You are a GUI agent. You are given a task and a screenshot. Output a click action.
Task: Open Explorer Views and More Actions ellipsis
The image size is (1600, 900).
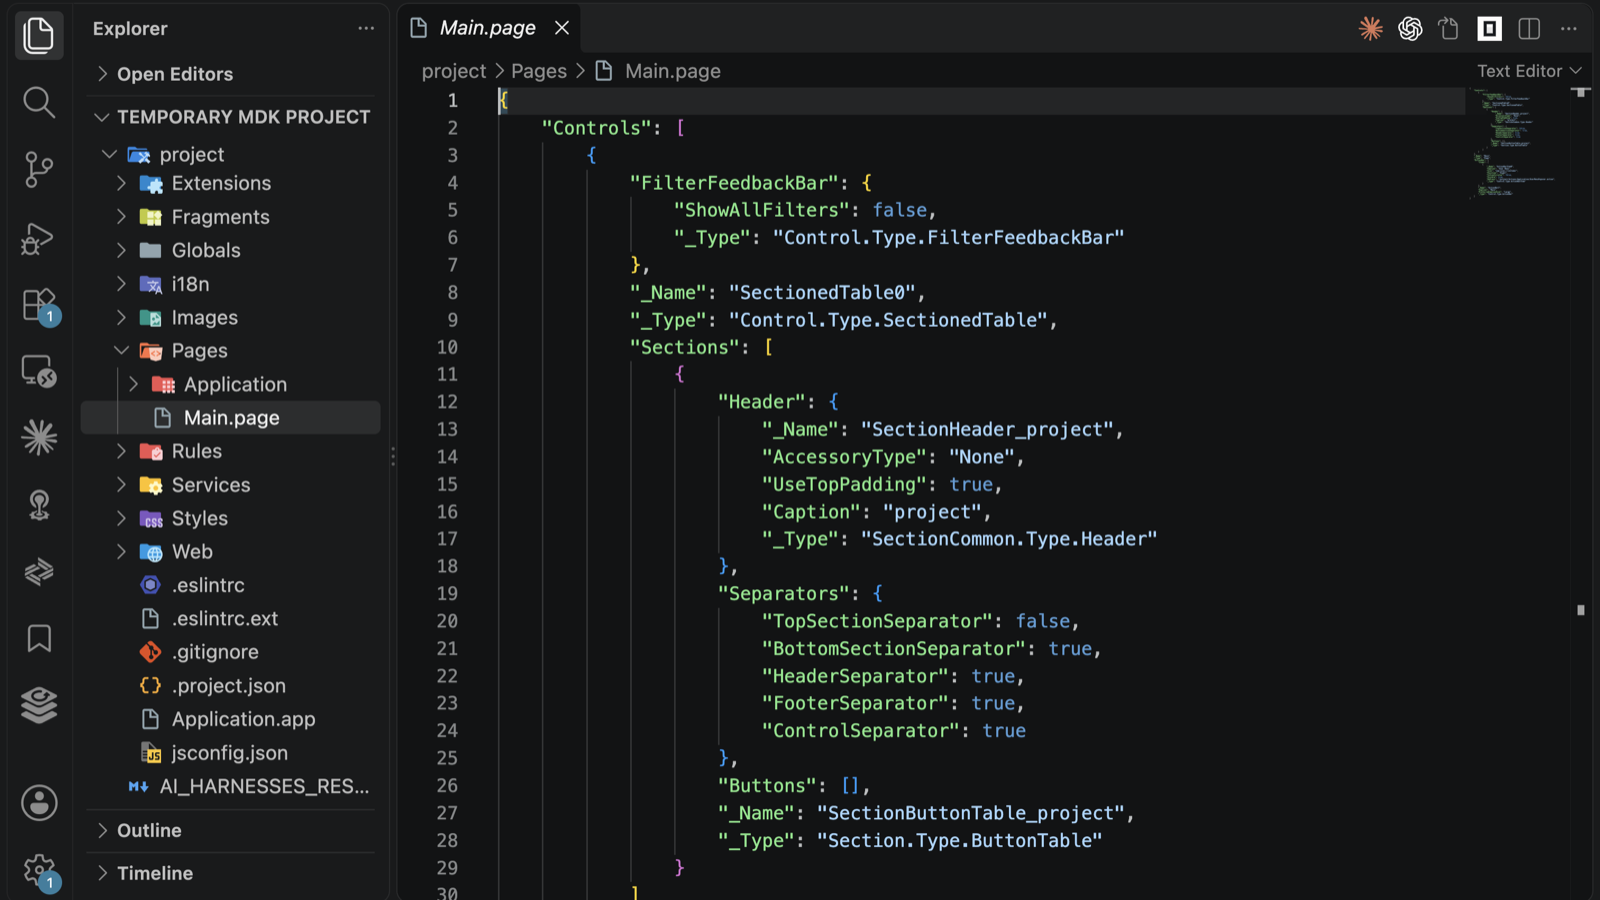[x=366, y=28]
